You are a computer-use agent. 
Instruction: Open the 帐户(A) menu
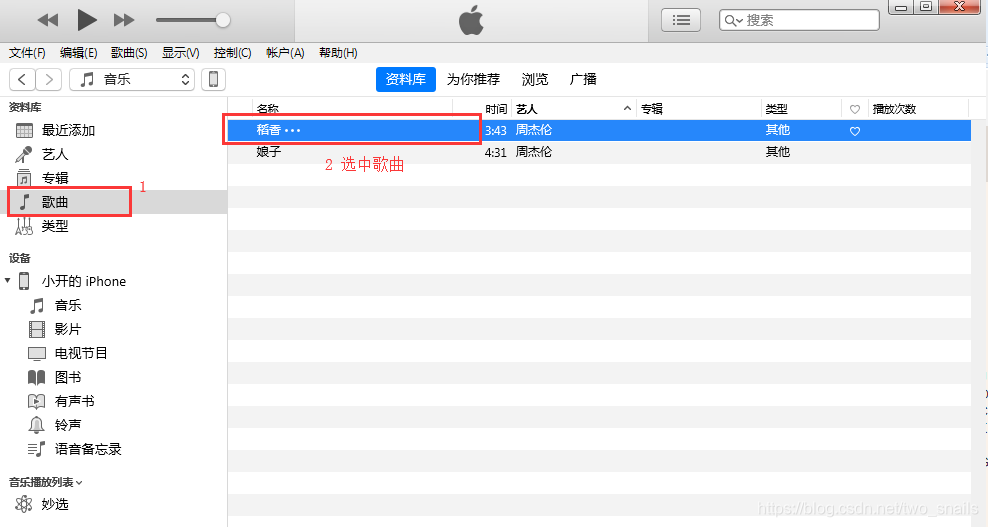click(285, 53)
